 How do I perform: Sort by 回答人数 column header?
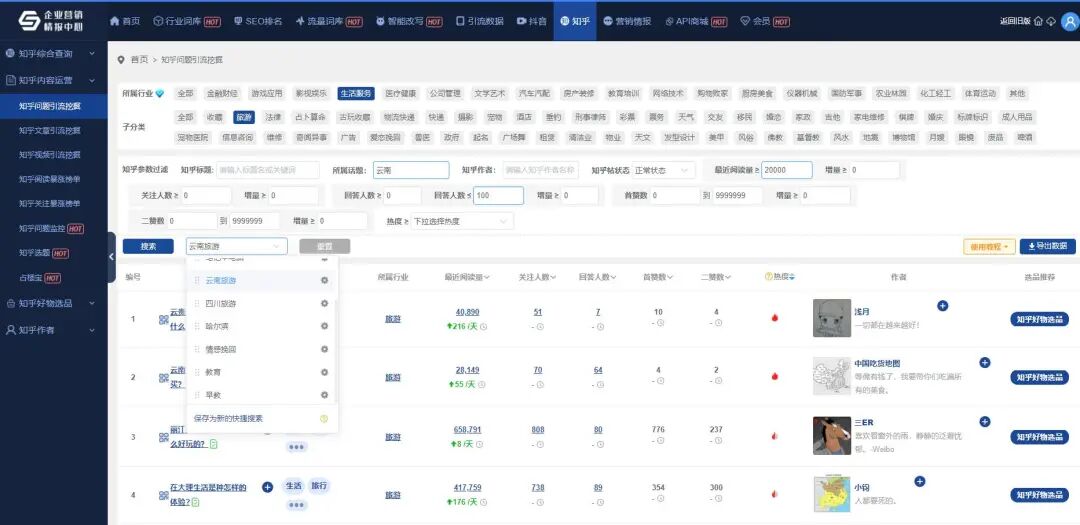(598, 277)
